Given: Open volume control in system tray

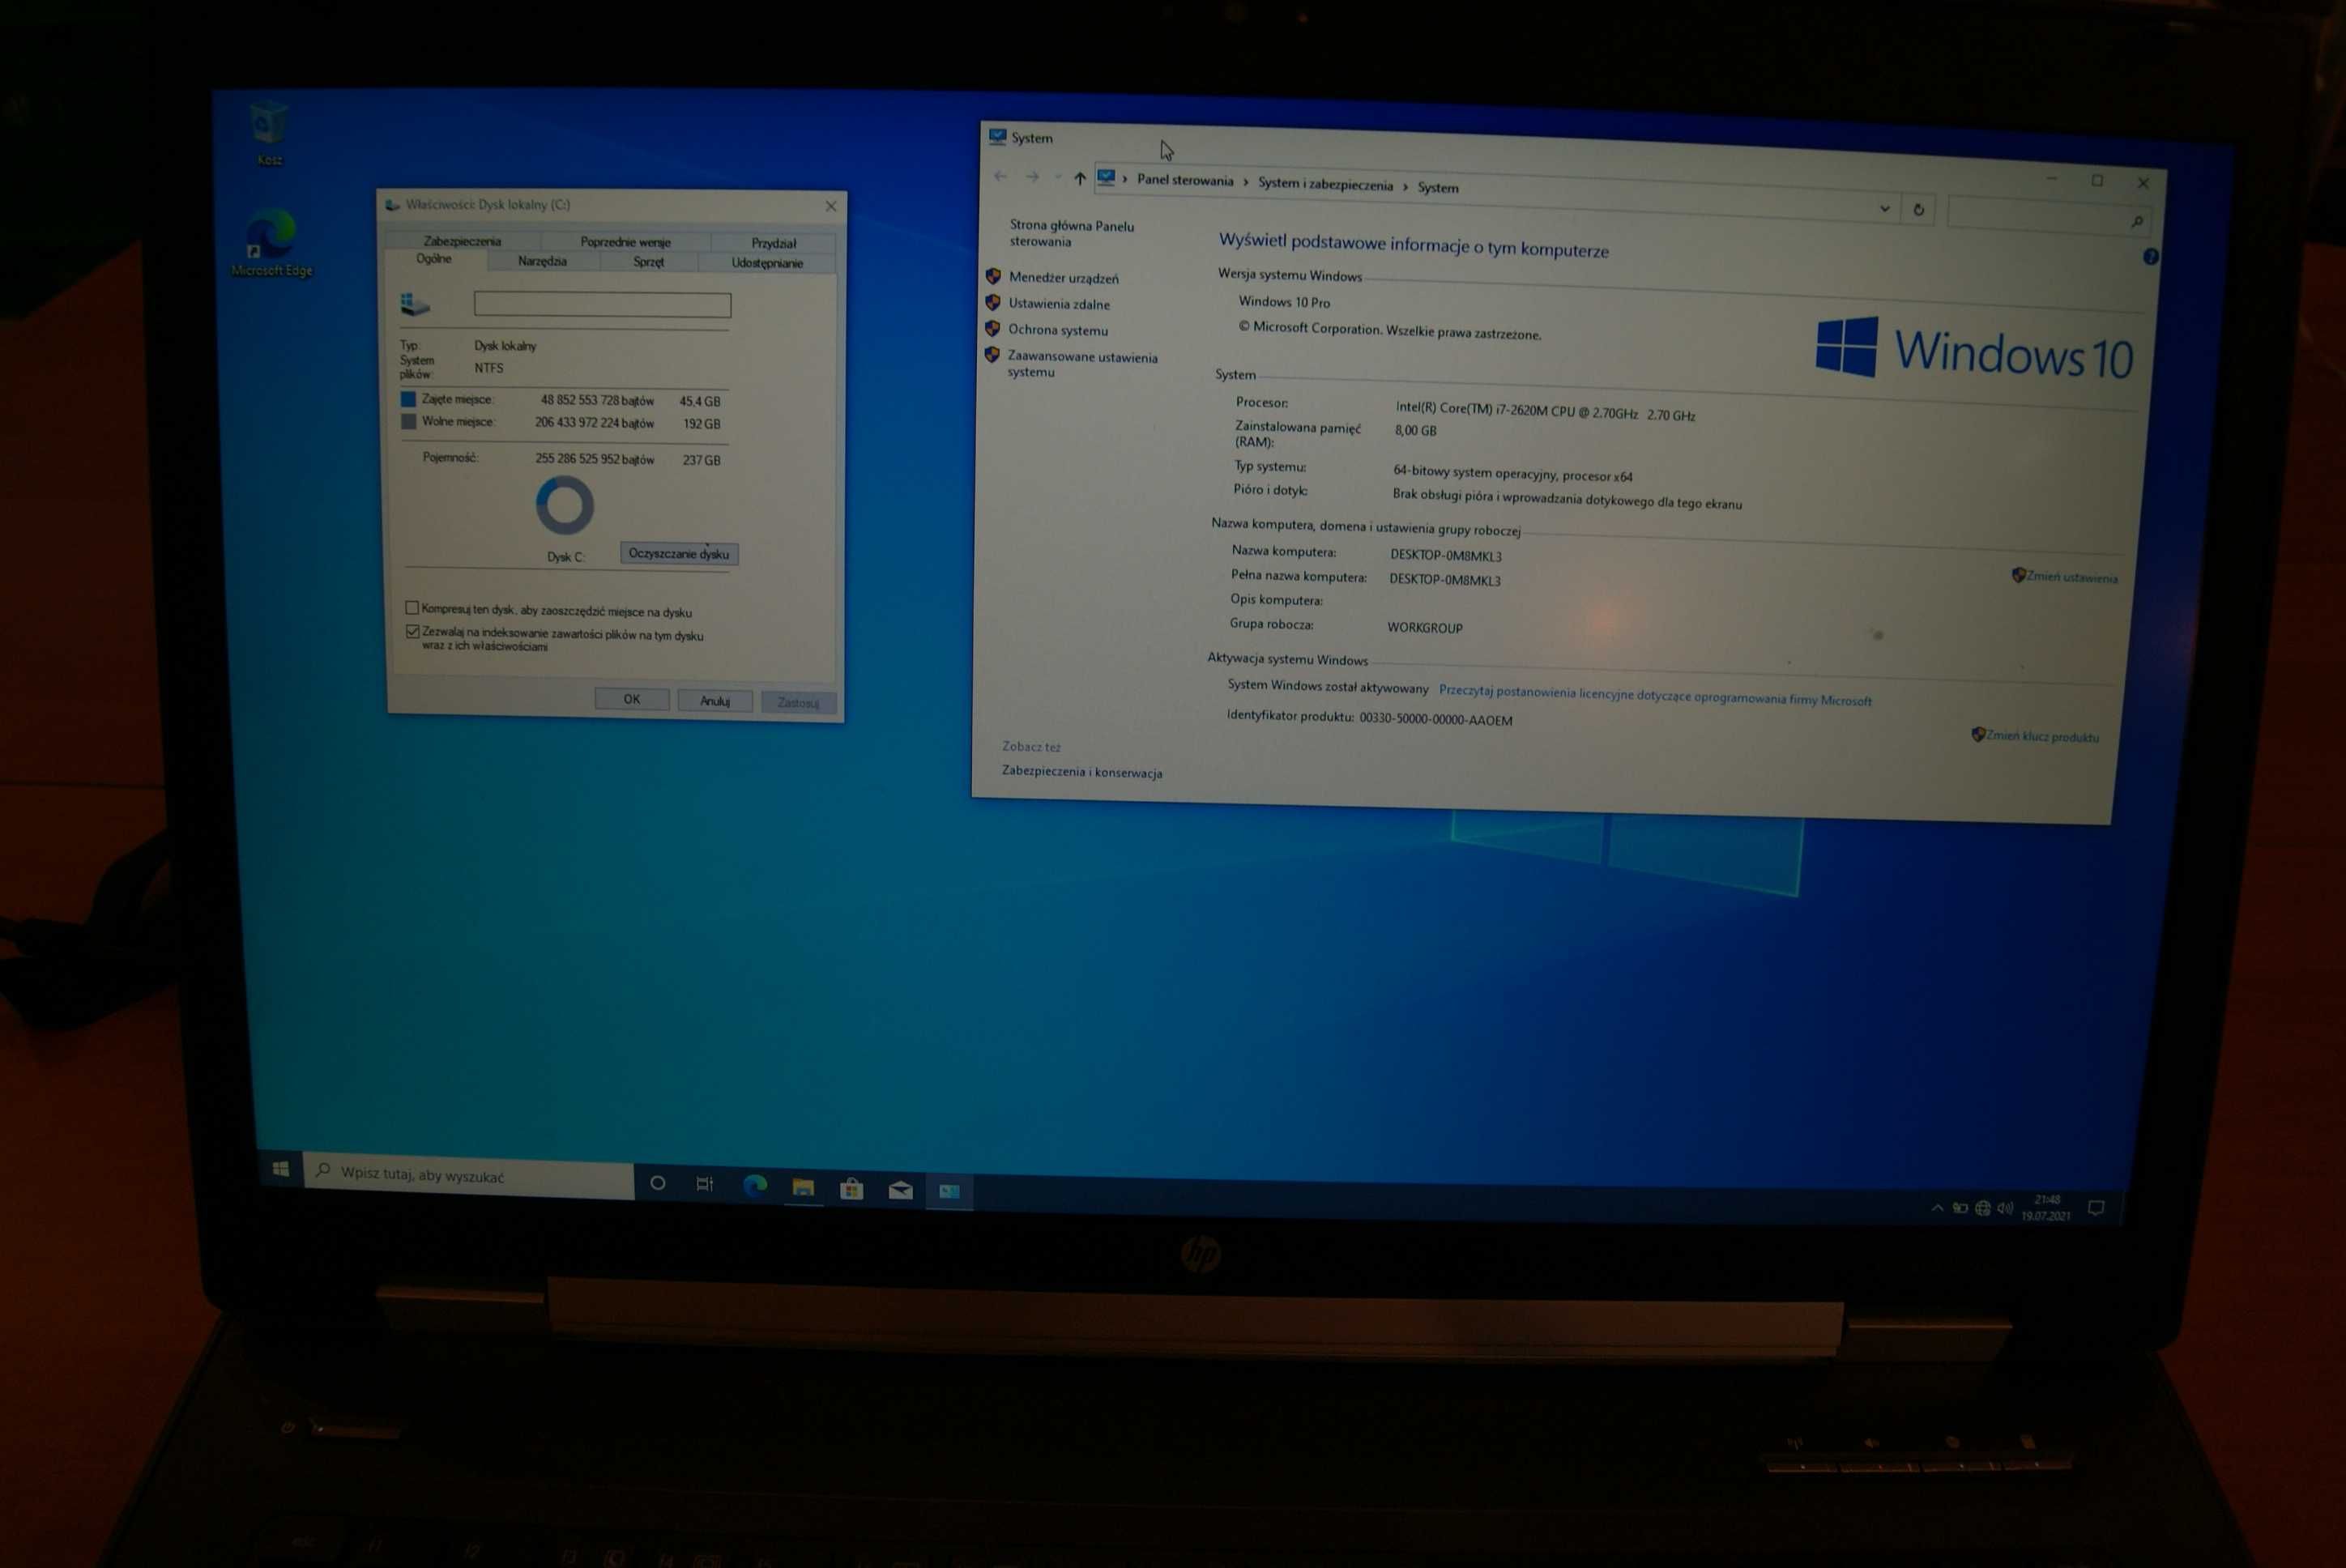Looking at the screenshot, I should tap(2004, 1208).
